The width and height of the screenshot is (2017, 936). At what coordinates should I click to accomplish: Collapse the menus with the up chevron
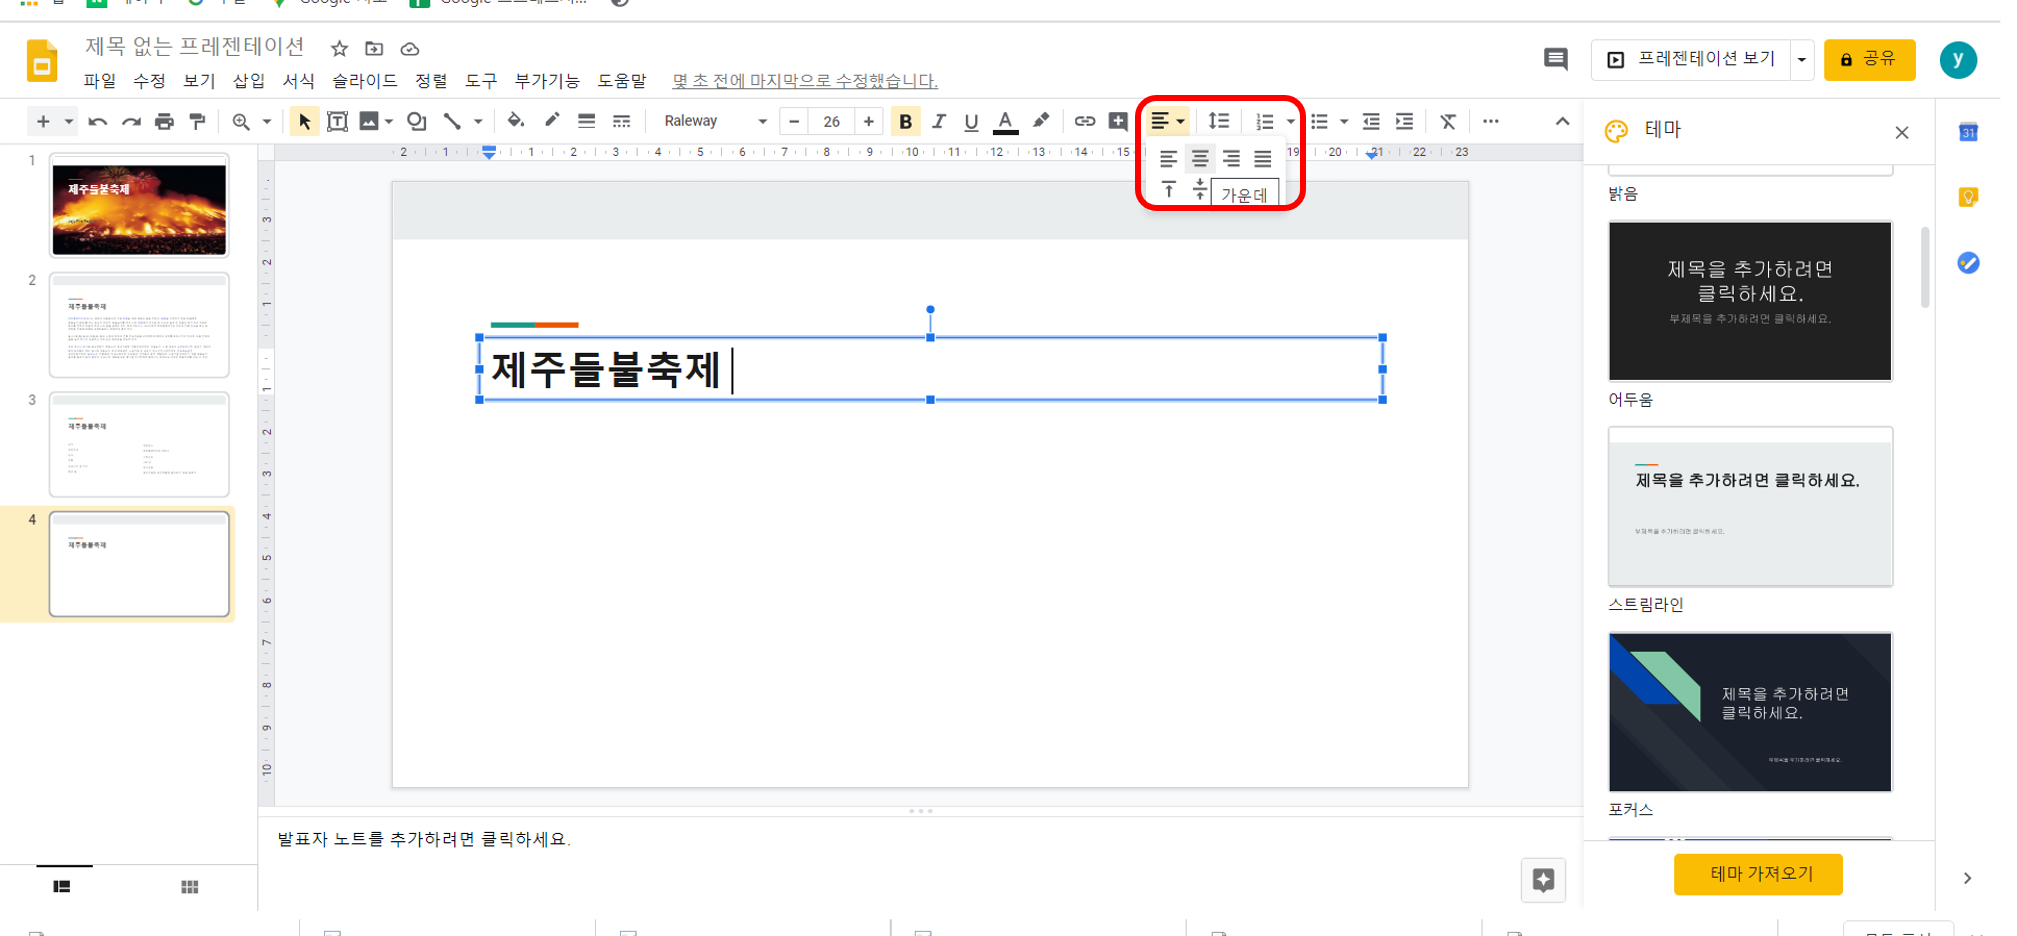[1562, 121]
